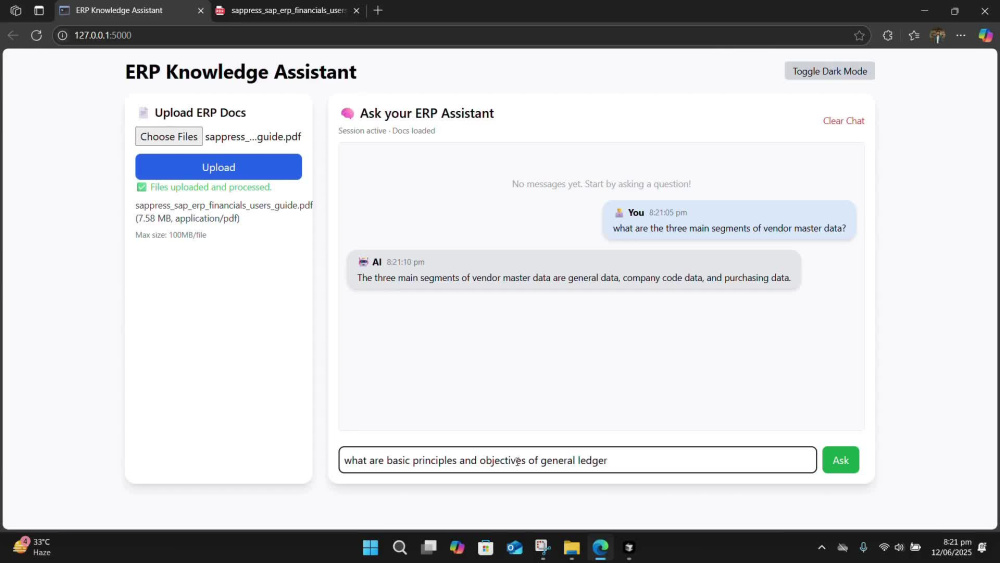Open taskbar Search

[400, 547]
